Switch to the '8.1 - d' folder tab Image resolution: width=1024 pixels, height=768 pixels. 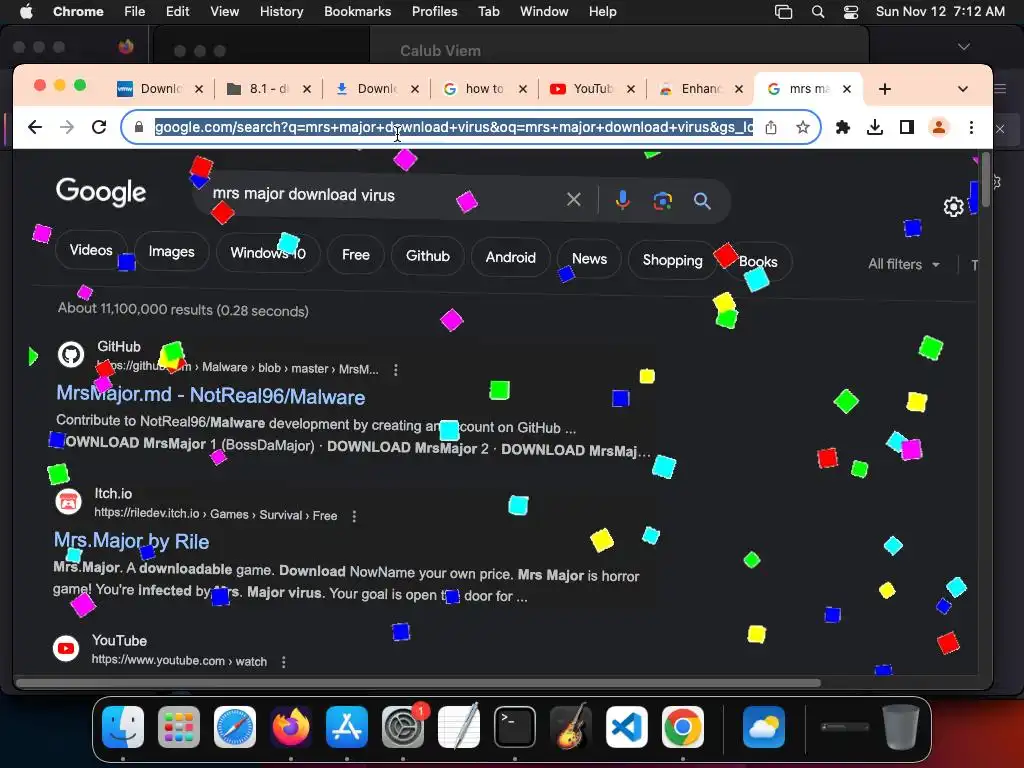(268, 89)
